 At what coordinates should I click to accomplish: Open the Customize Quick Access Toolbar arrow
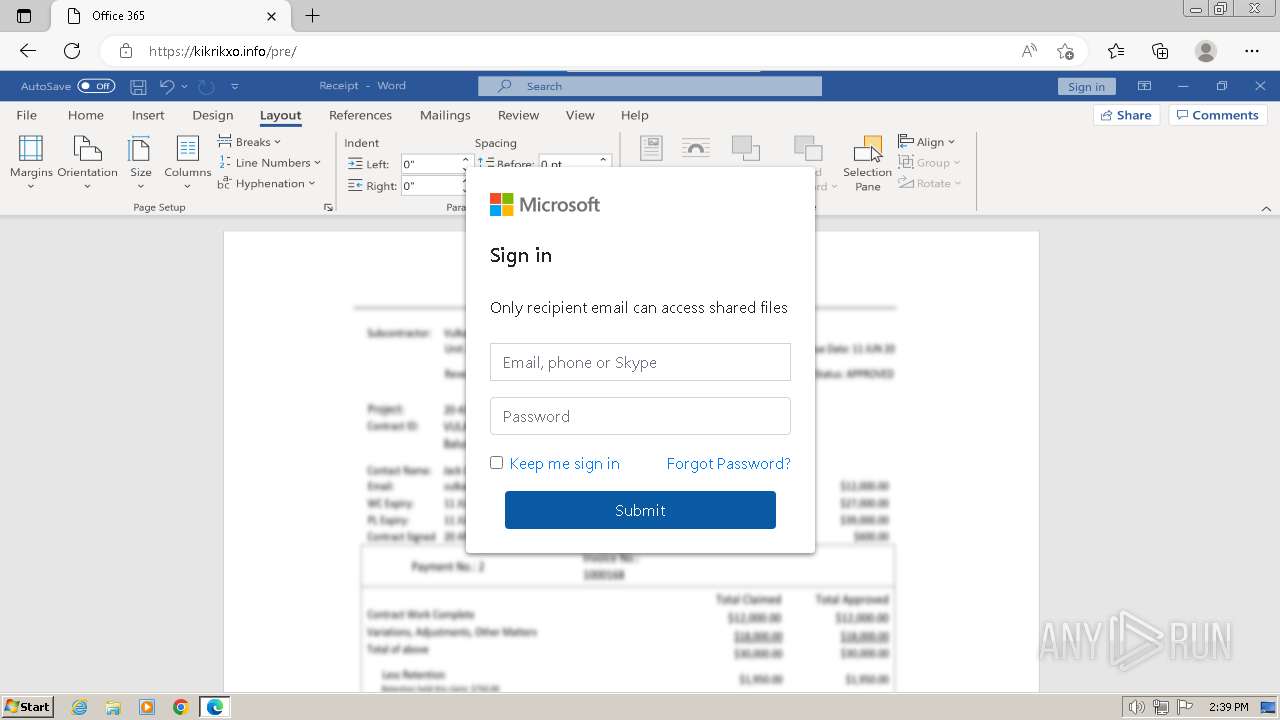click(x=235, y=87)
